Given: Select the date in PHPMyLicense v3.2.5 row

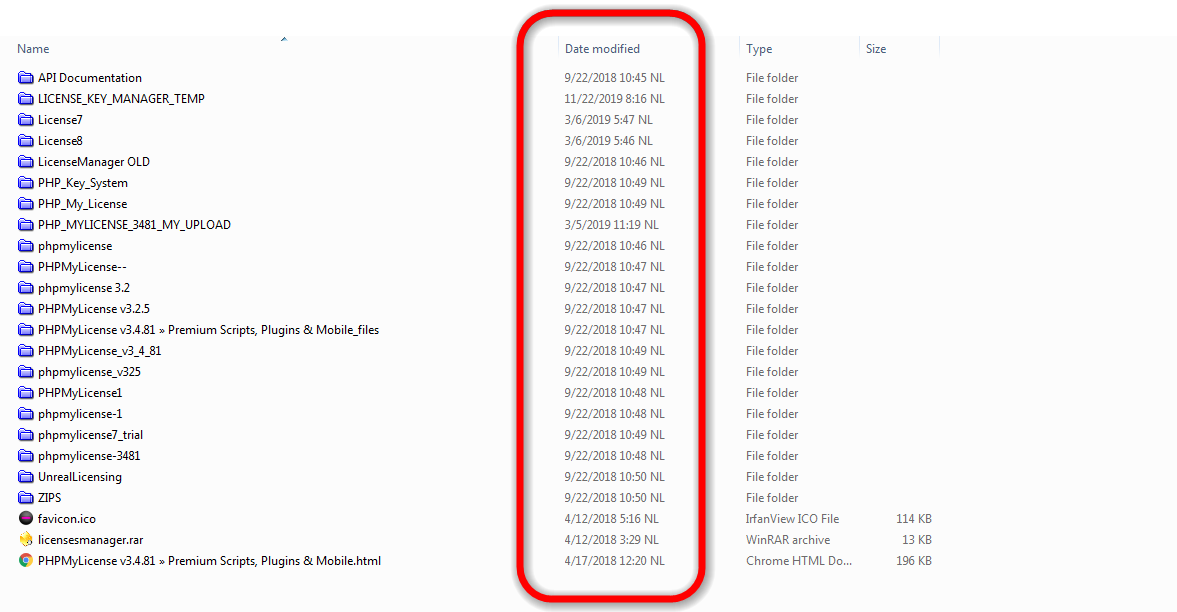Looking at the screenshot, I should point(614,309).
